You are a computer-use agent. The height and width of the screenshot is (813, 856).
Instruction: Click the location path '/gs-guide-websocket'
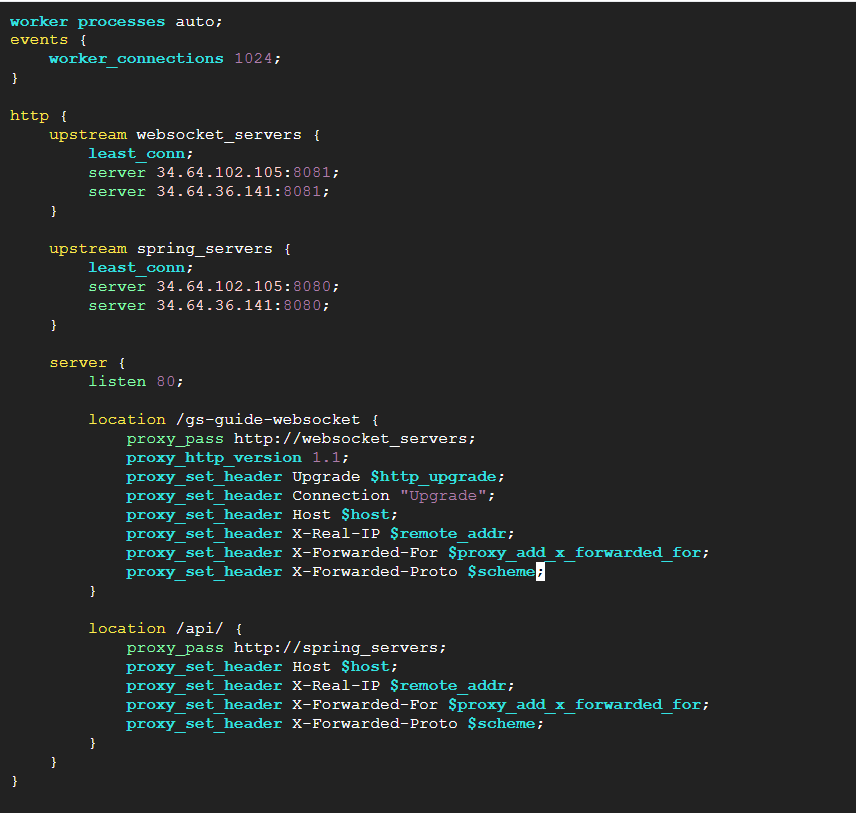[268, 420]
